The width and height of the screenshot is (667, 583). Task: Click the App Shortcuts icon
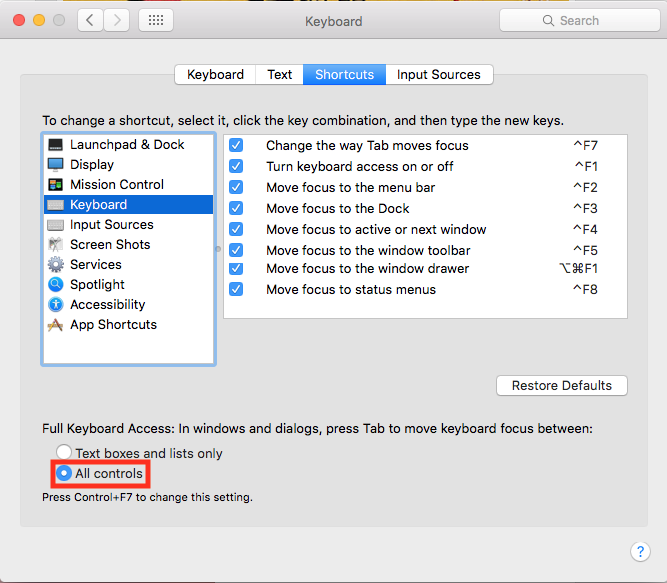click(55, 325)
